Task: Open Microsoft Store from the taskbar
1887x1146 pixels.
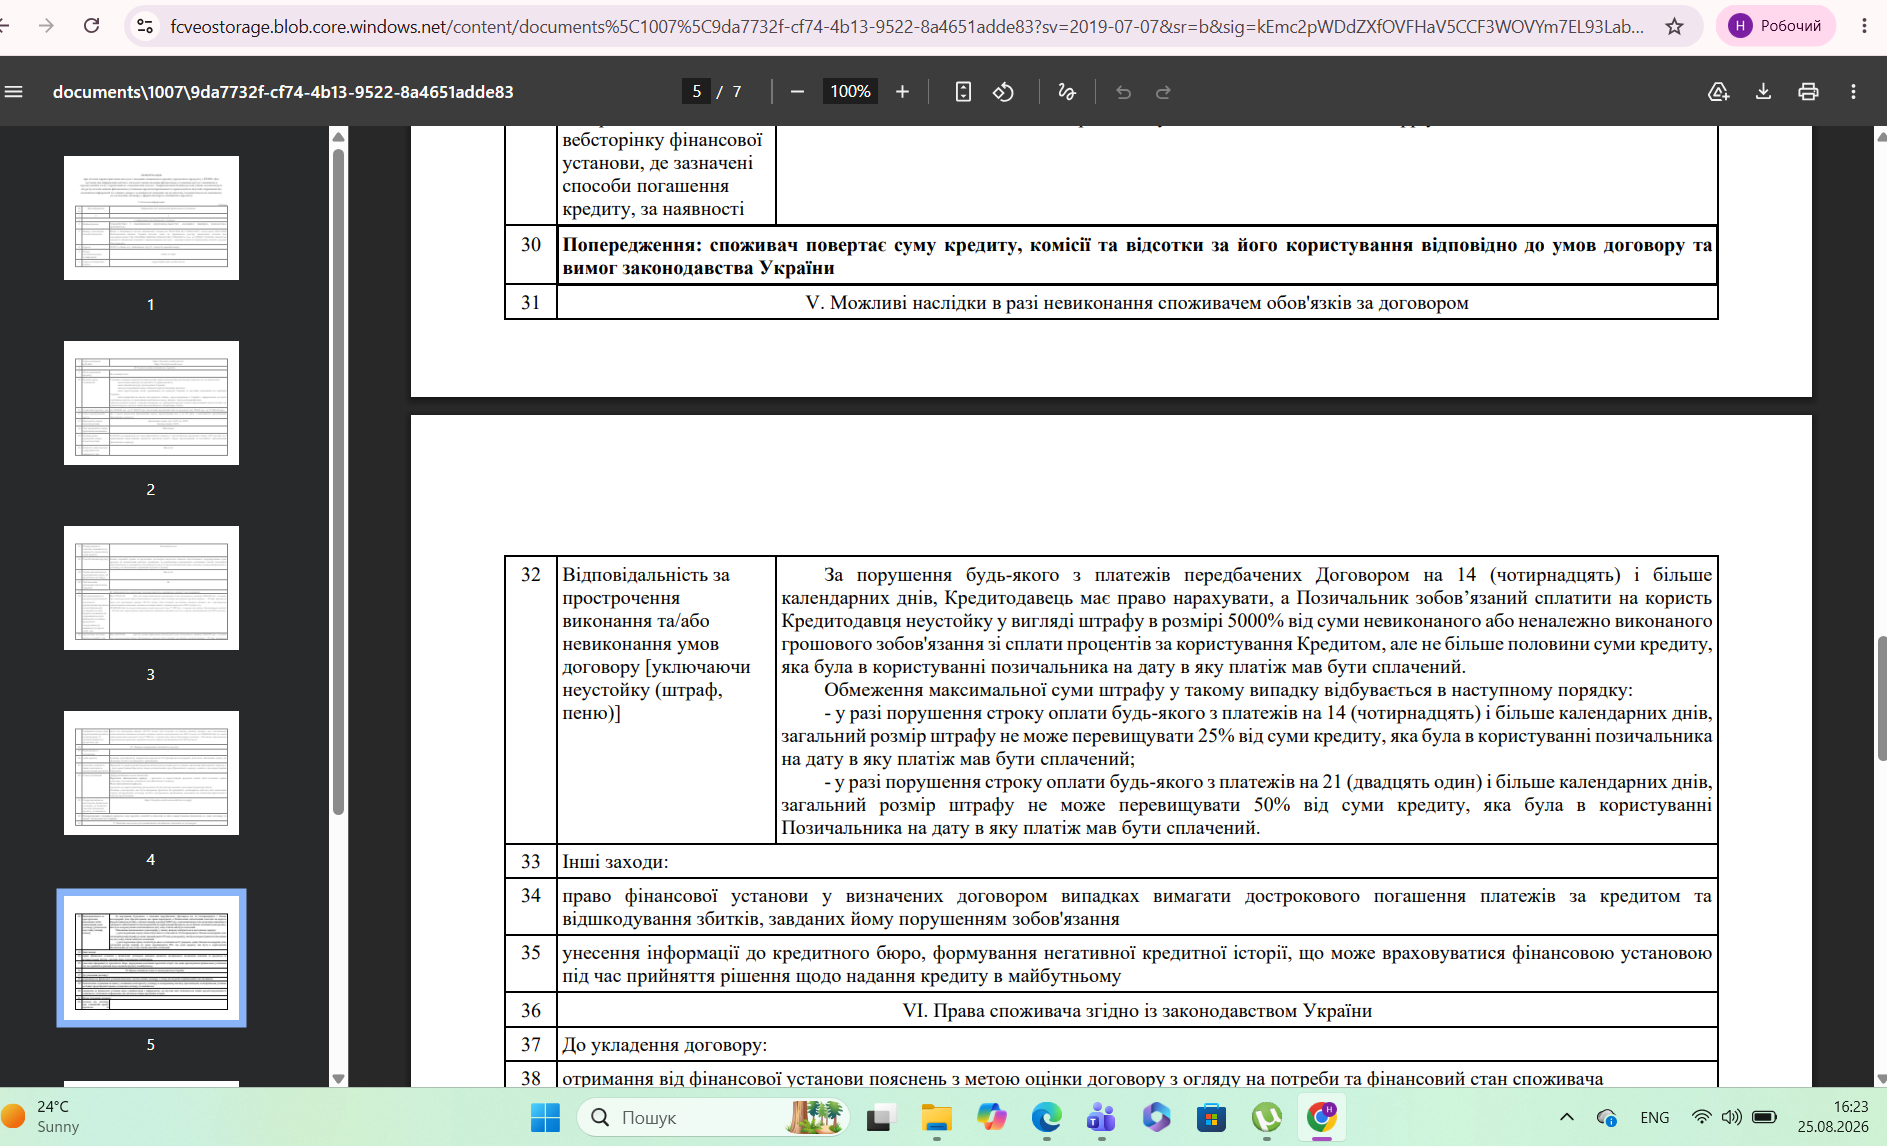Action: click(x=1212, y=1117)
